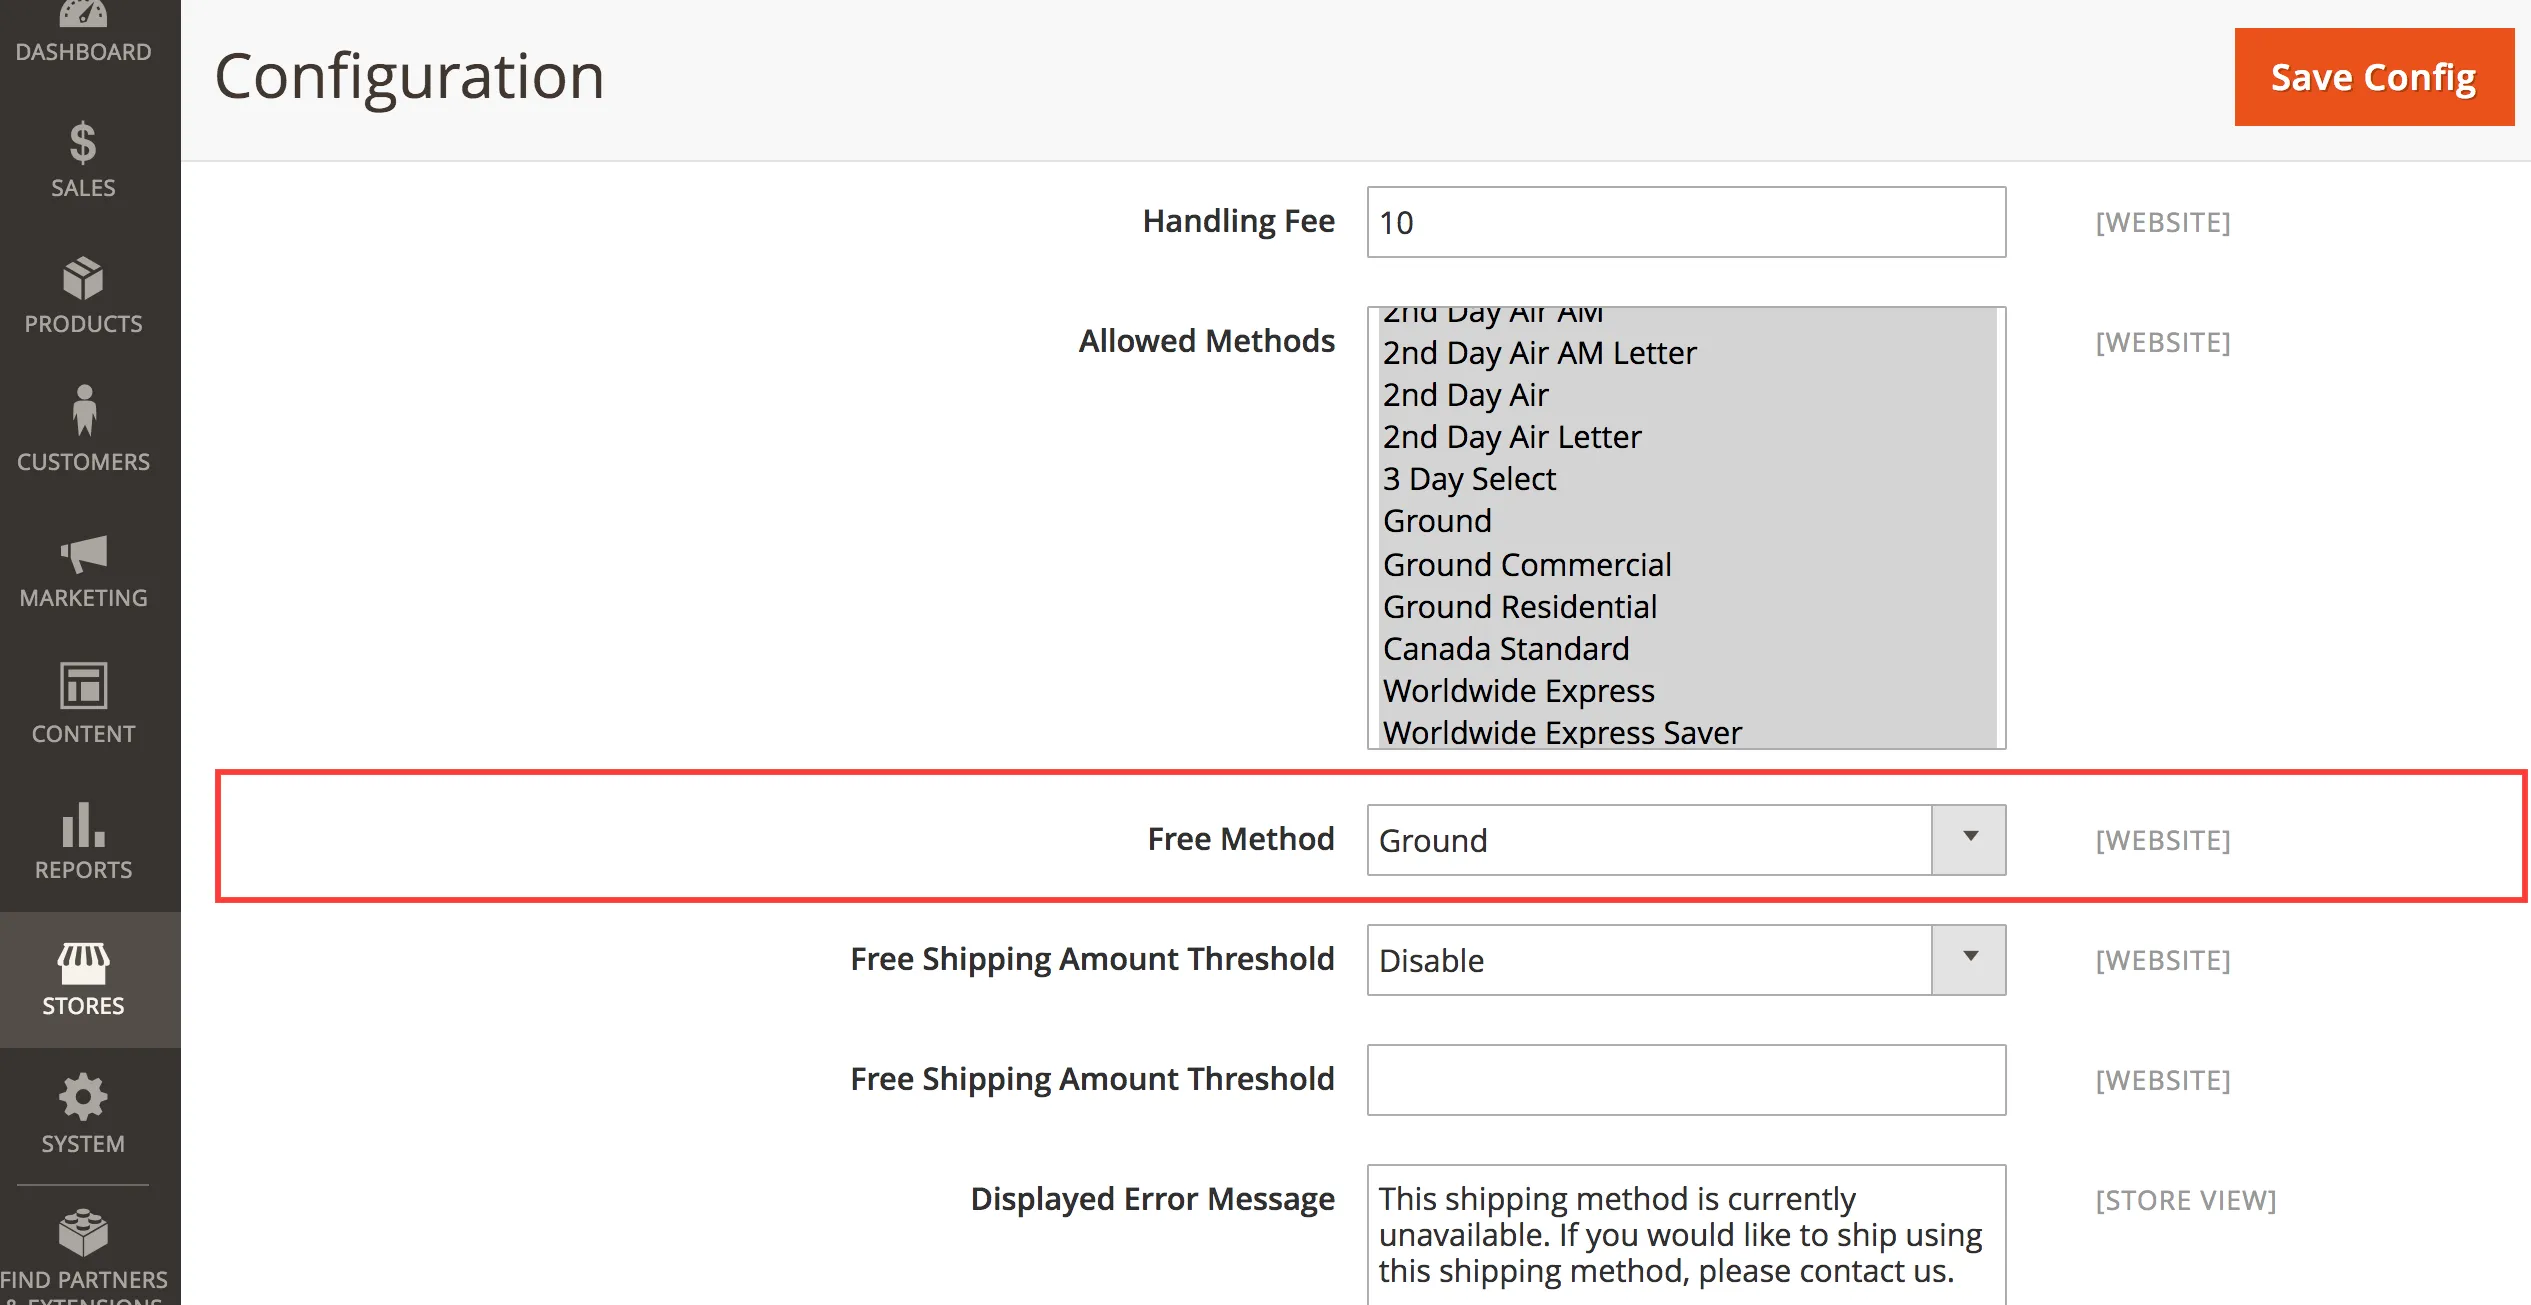Click the Reports bar chart icon

click(83, 825)
